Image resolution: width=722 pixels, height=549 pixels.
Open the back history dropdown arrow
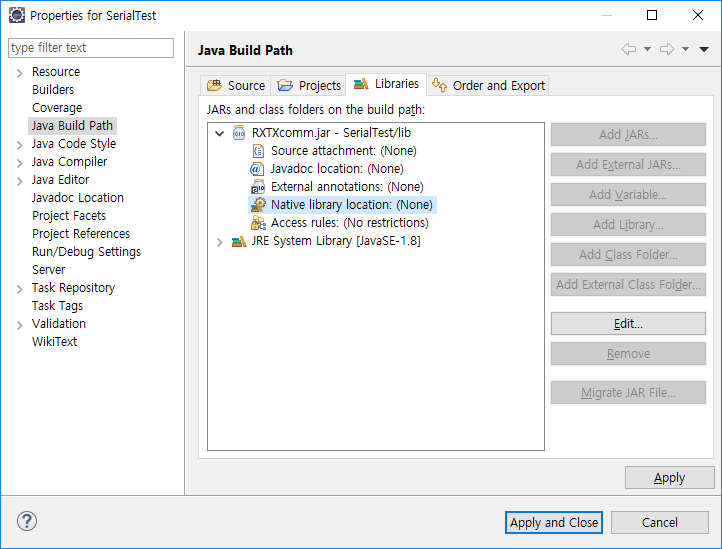pos(647,49)
